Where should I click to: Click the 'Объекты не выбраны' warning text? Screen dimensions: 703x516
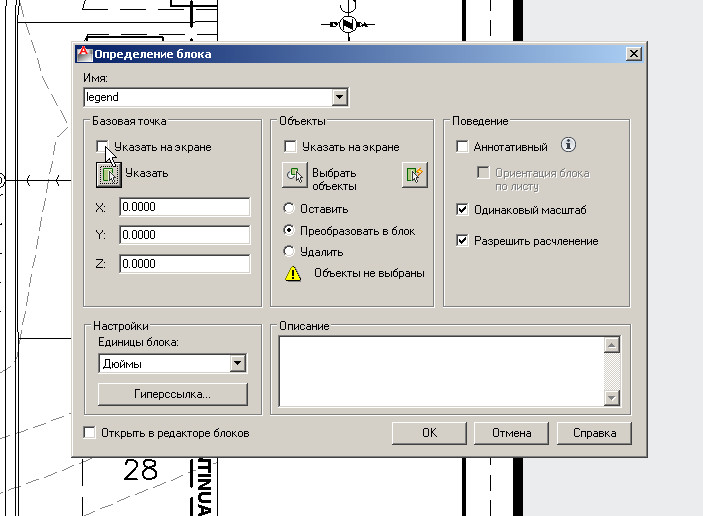tap(369, 273)
